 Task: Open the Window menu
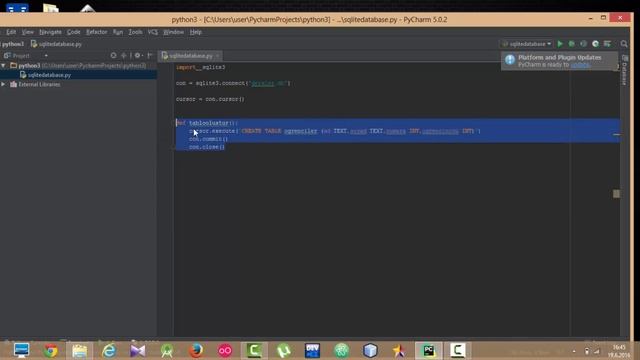pos(173,32)
